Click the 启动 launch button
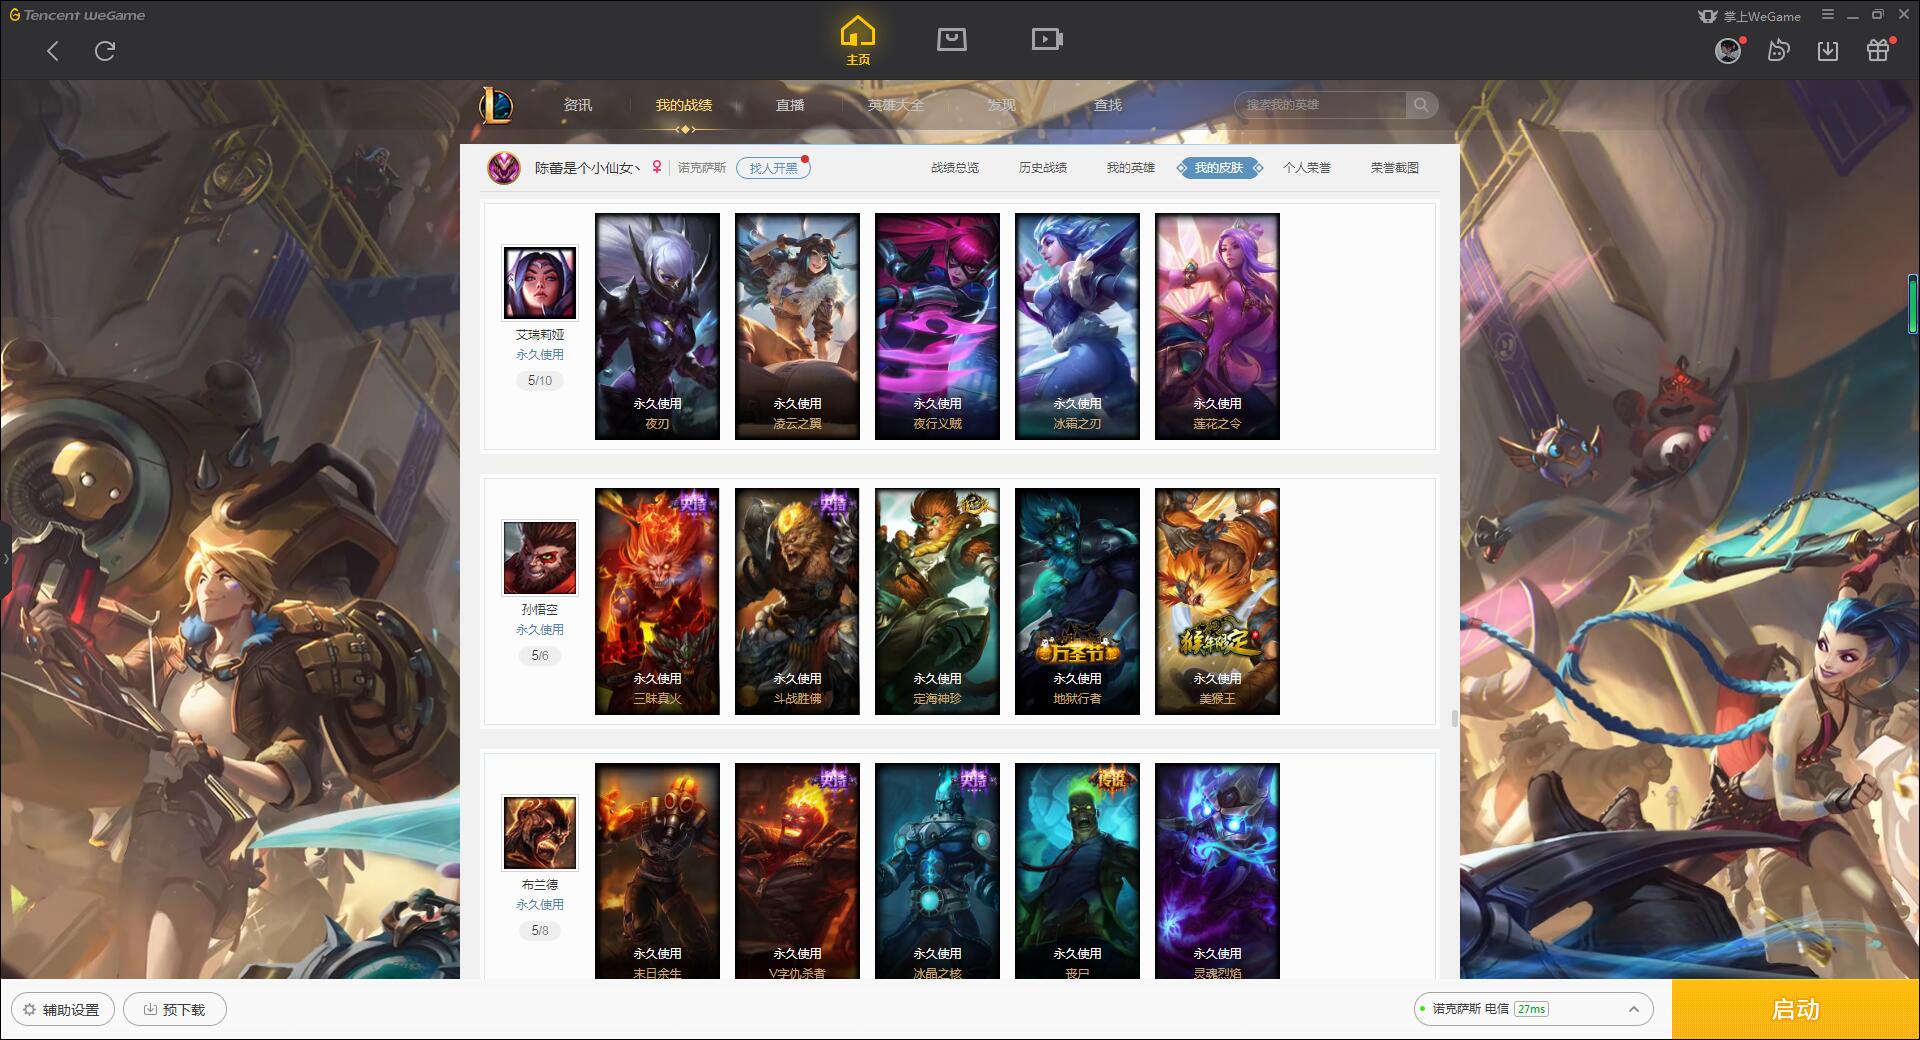The height and width of the screenshot is (1040, 1920). (1795, 1010)
